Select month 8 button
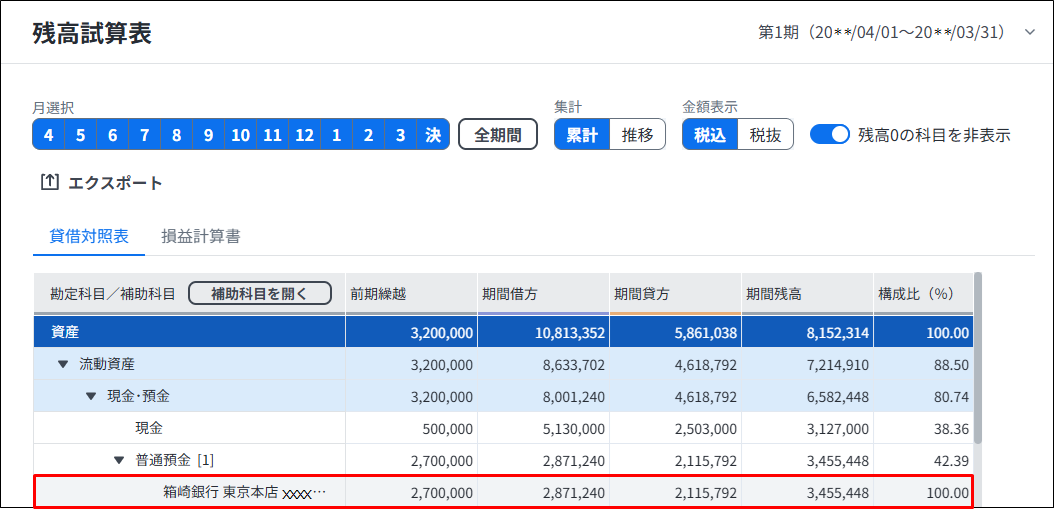Screen dimensions: 1054x511 coord(176,134)
